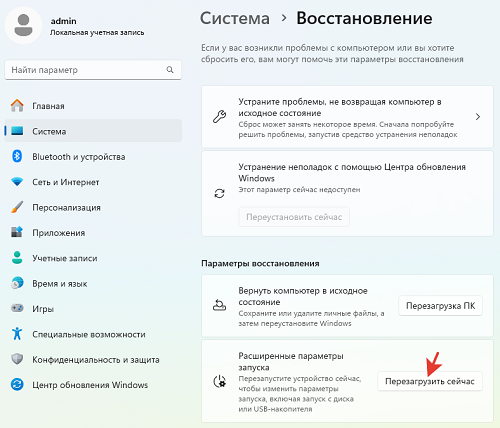Click the paintbrush icon for Персонализация

click(x=17, y=207)
